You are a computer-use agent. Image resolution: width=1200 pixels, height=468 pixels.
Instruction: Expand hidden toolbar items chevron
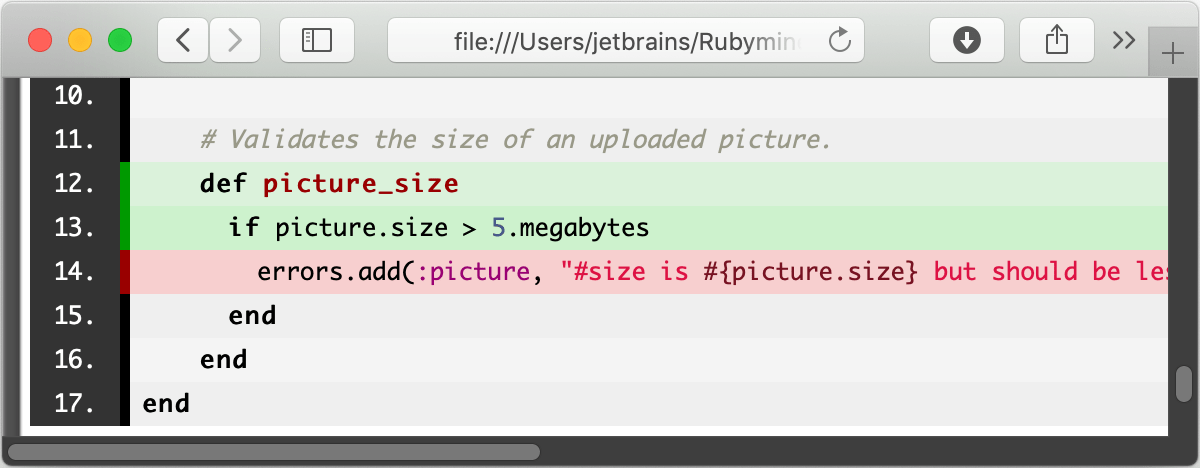(x=1124, y=40)
